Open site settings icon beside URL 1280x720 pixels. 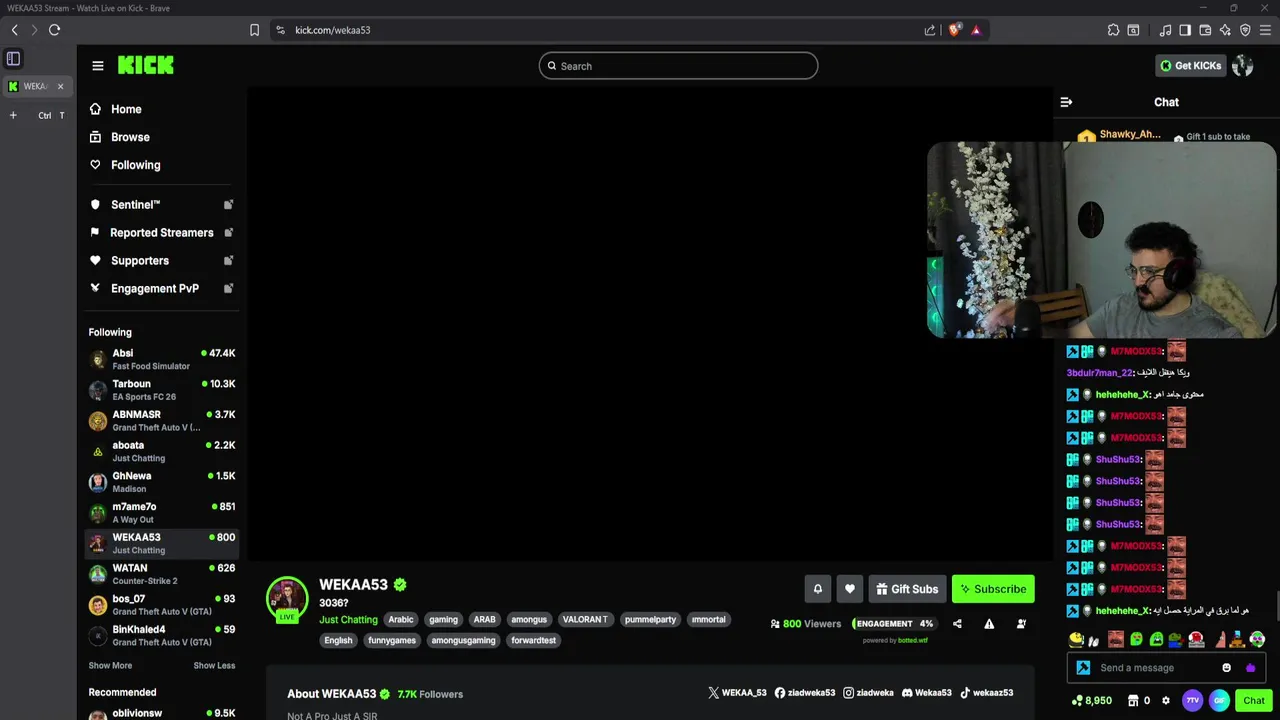(280, 30)
